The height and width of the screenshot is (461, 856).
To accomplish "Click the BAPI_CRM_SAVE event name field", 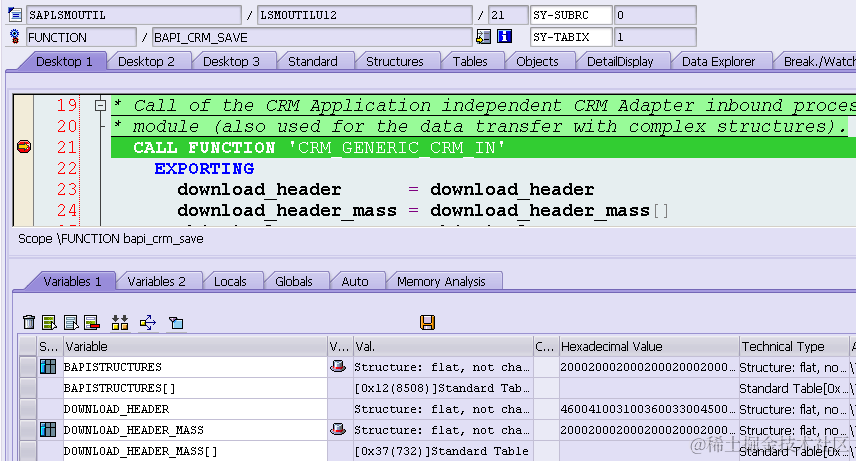I will (x=312, y=37).
